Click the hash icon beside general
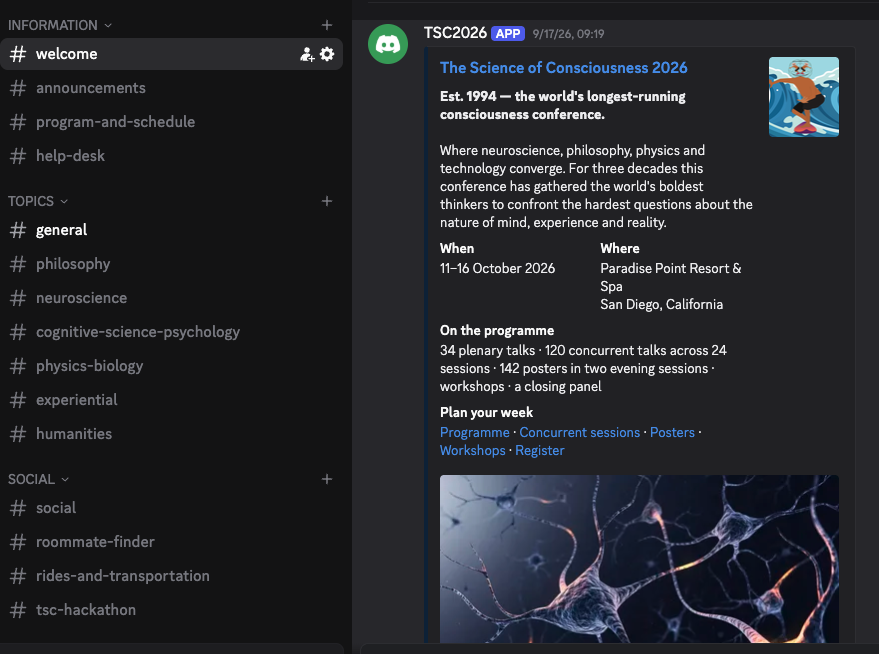The image size is (879, 654). 18,230
